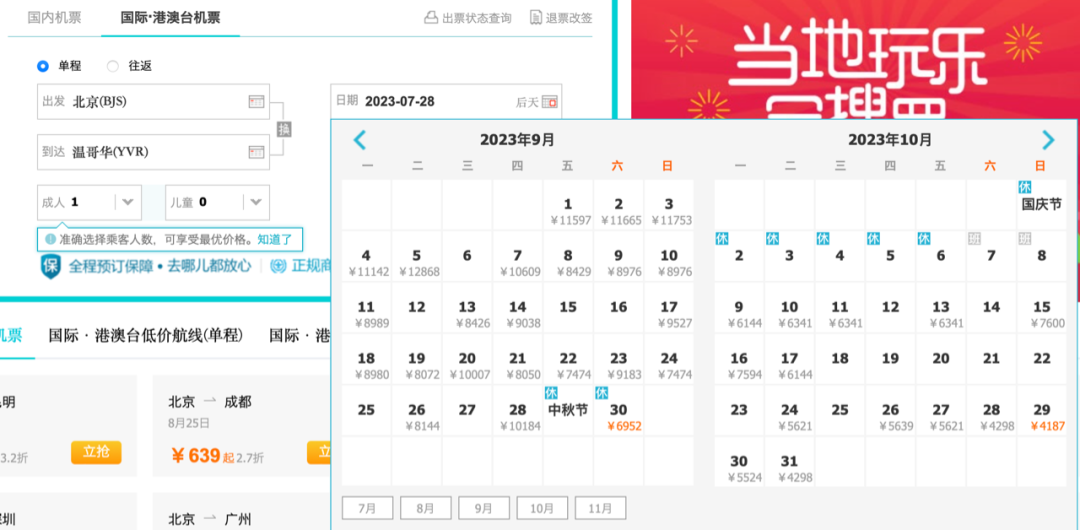The height and width of the screenshot is (530, 1080).
Task: Click the 知道了 link in tooltip
Action: (275, 240)
